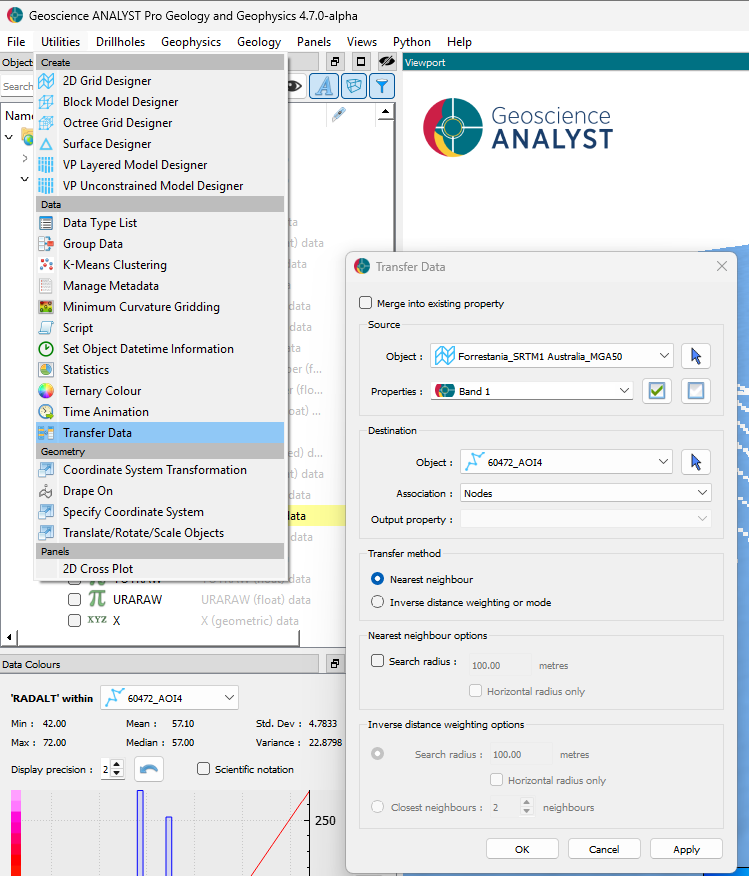Toggle the crossed-eye hide icon above Objects panel
Viewport: 749px width, 876px height.
[386, 62]
